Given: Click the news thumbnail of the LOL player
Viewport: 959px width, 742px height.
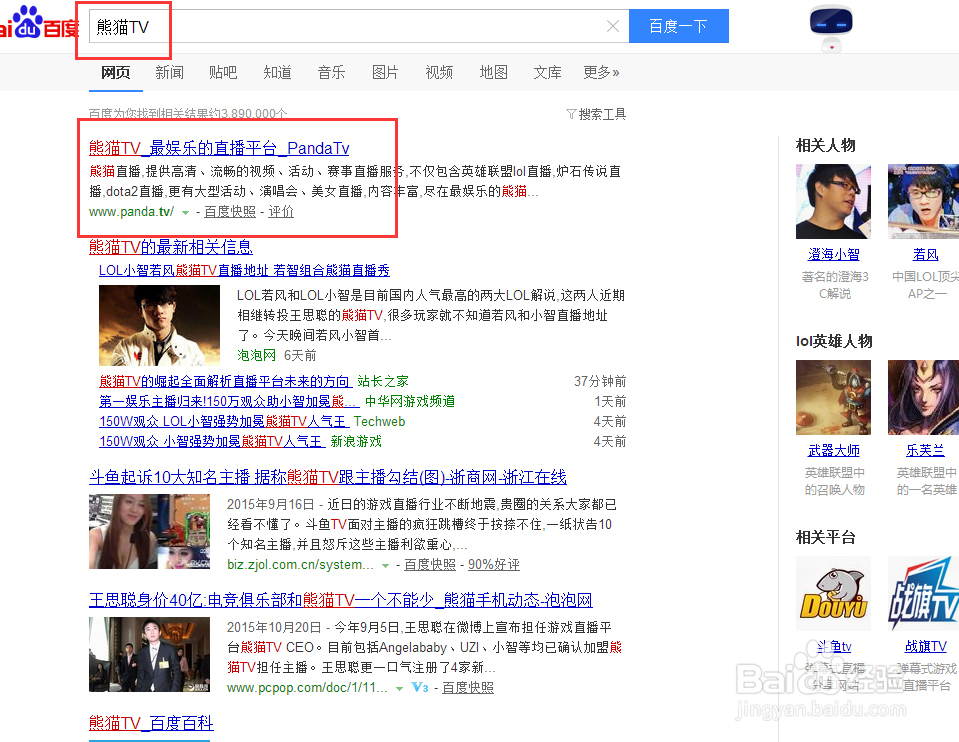Looking at the screenshot, I should (159, 325).
